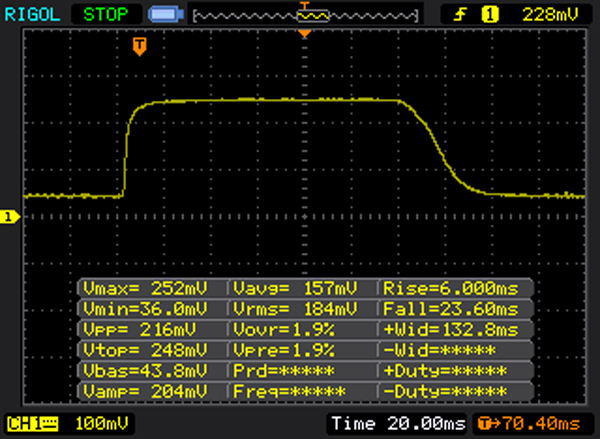Click the 228mV trigger level readout
600x439 pixels.
[550, 14]
